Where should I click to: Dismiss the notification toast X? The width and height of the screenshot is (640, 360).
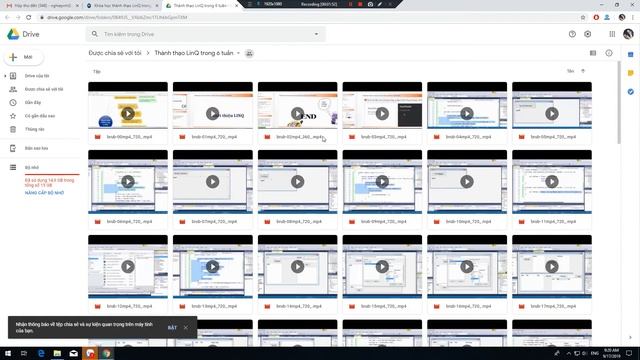pyautogui.click(x=186, y=327)
